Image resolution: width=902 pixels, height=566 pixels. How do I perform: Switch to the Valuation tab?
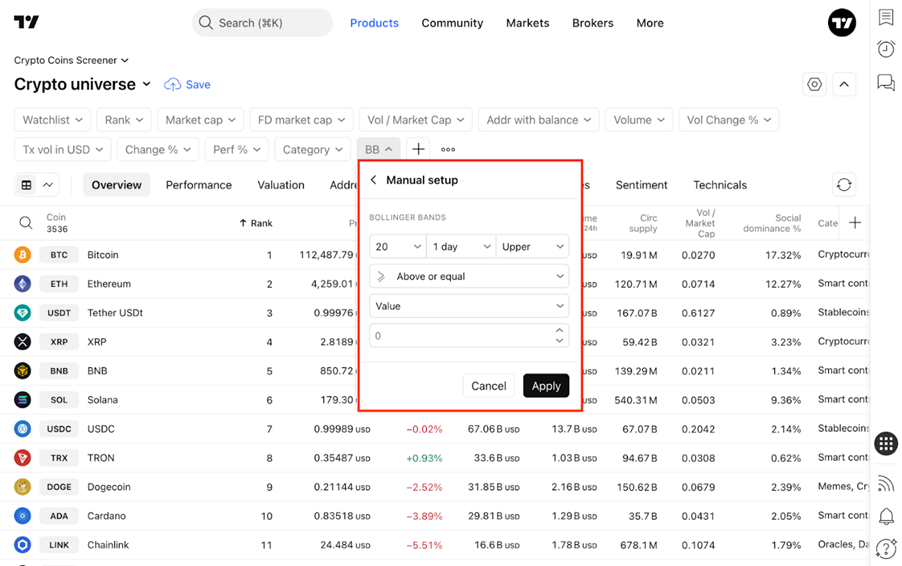[x=281, y=185]
